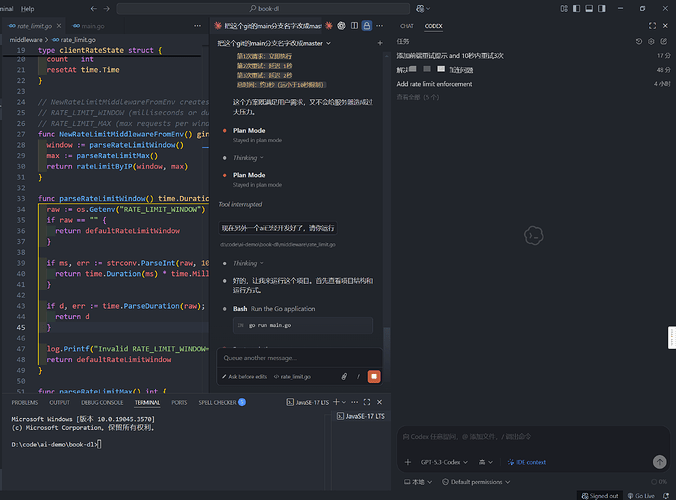The height and width of the screenshot is (500, 676).
Task: Maximize the terminal panel
Action: (x=367, y=402)
